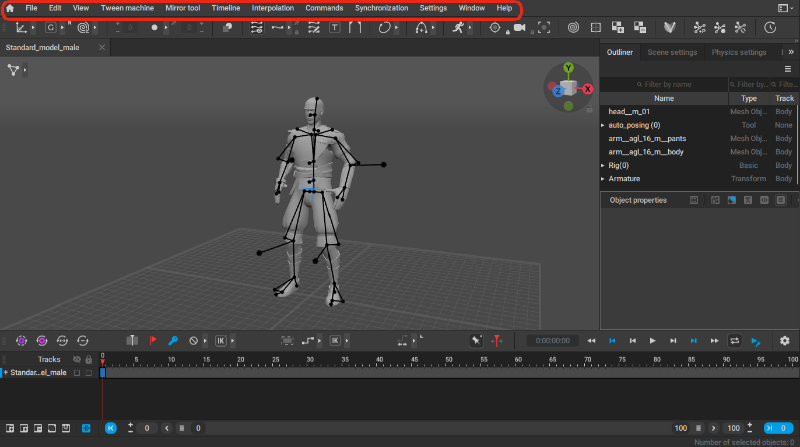
Task: Toggle lock column icon in Tracks header
Action: (x=88, y=359)
